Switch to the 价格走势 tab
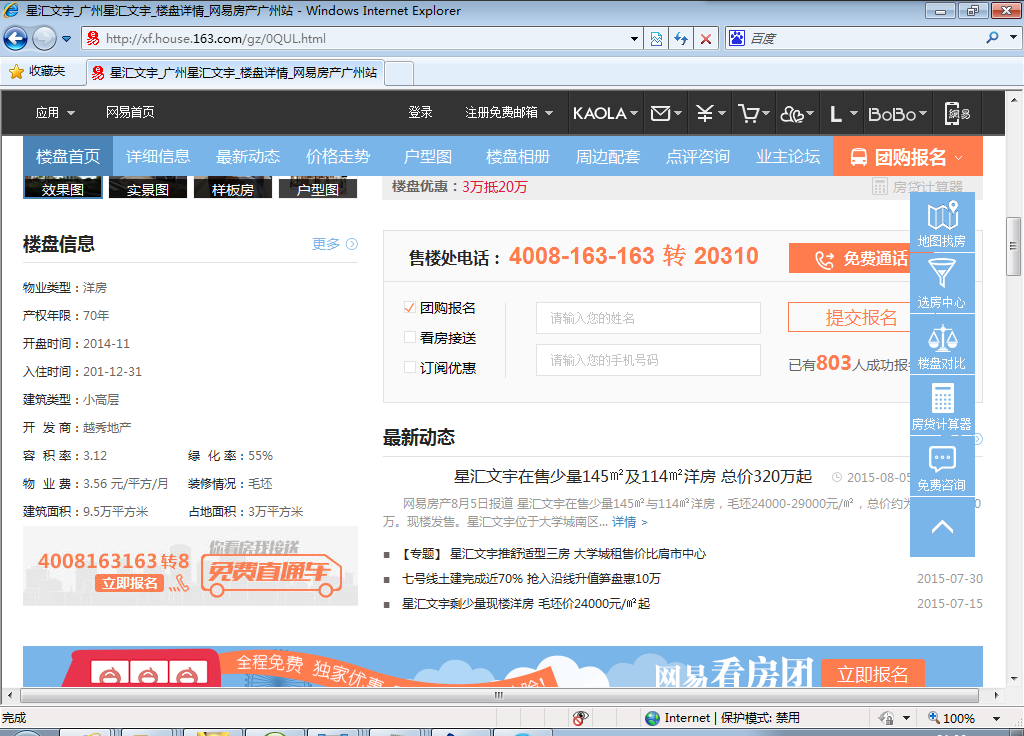Image resolution: width=1024 pixels, height=736 pixels. (338, 156)
